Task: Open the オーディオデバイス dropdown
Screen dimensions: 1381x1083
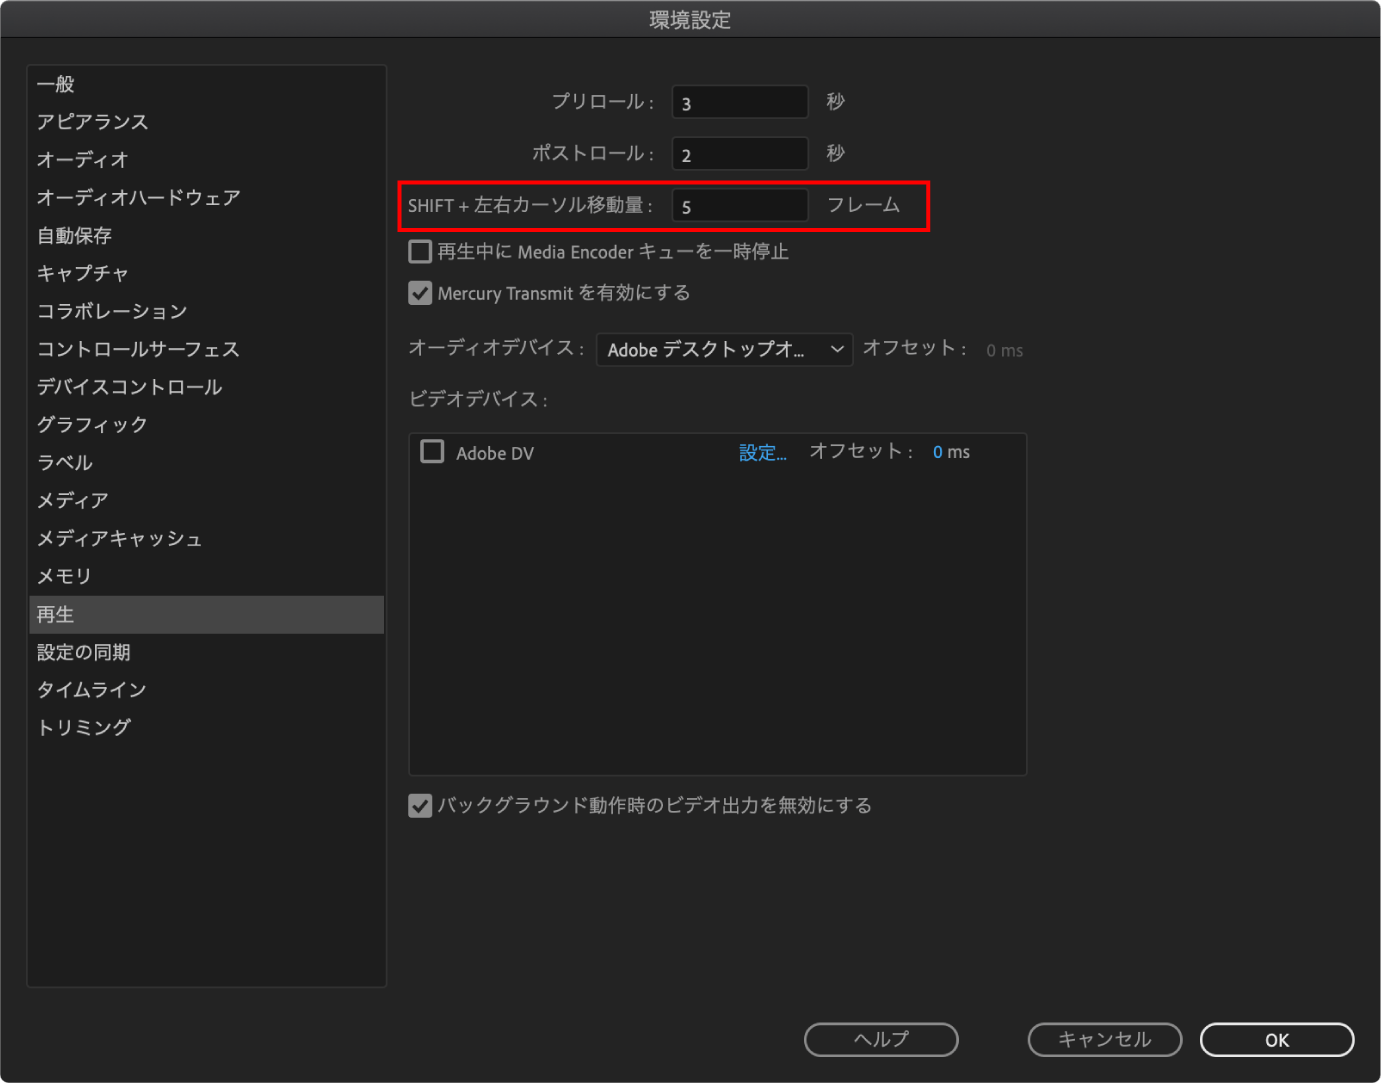Action: click(724, 349)
